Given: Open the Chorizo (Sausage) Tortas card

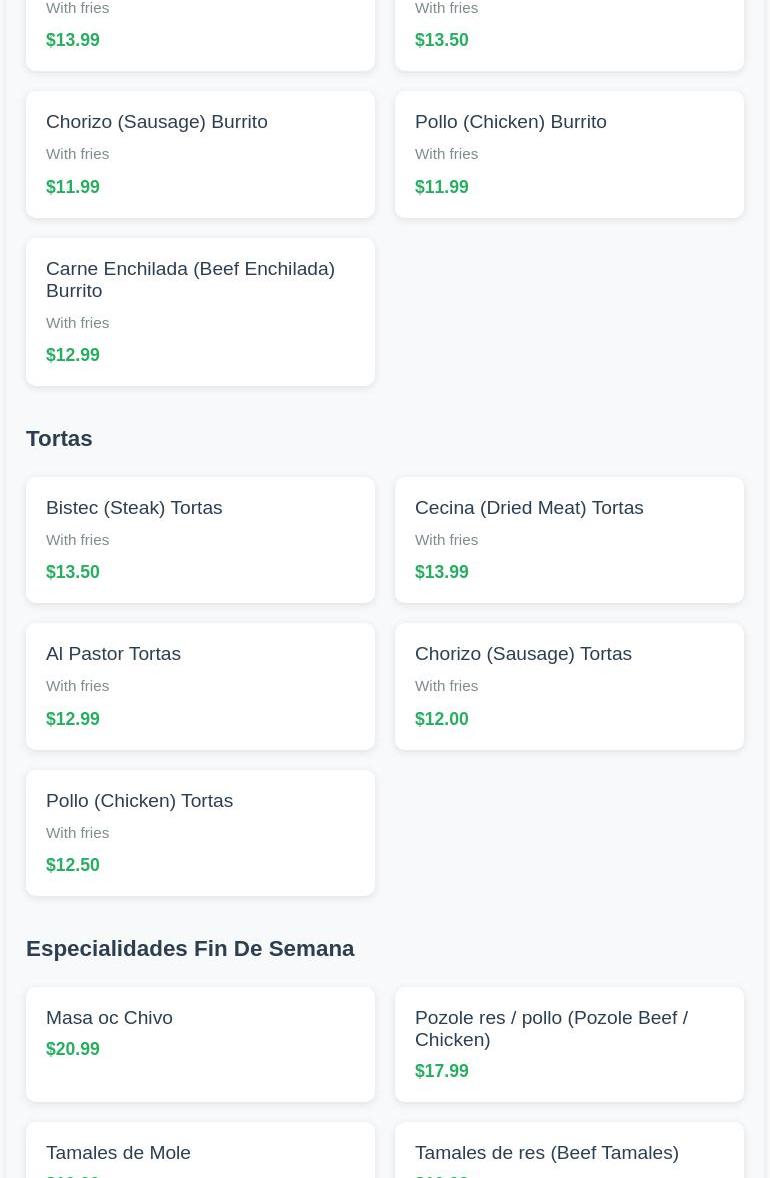Looking at the screenshot, I should [569, 686].
